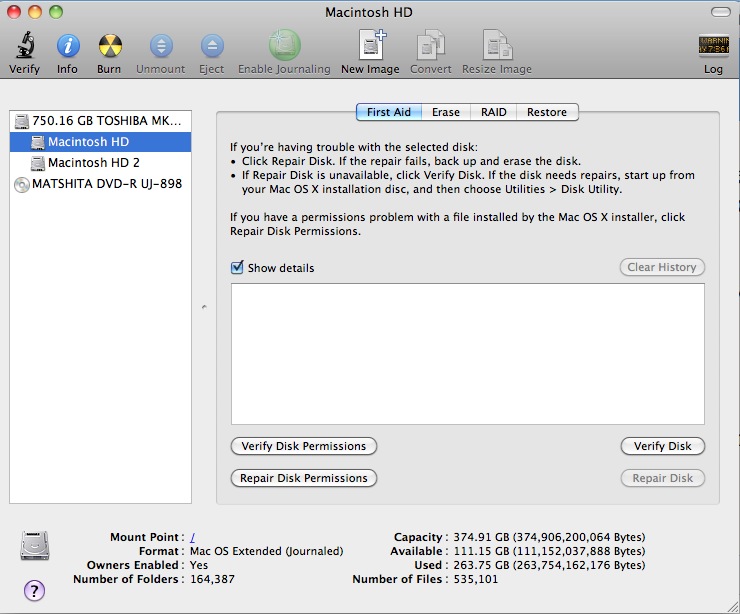Click the large disk icon beside Mount Point
Viewport: 740px width, 614px height.
click(x=34, y=546)
